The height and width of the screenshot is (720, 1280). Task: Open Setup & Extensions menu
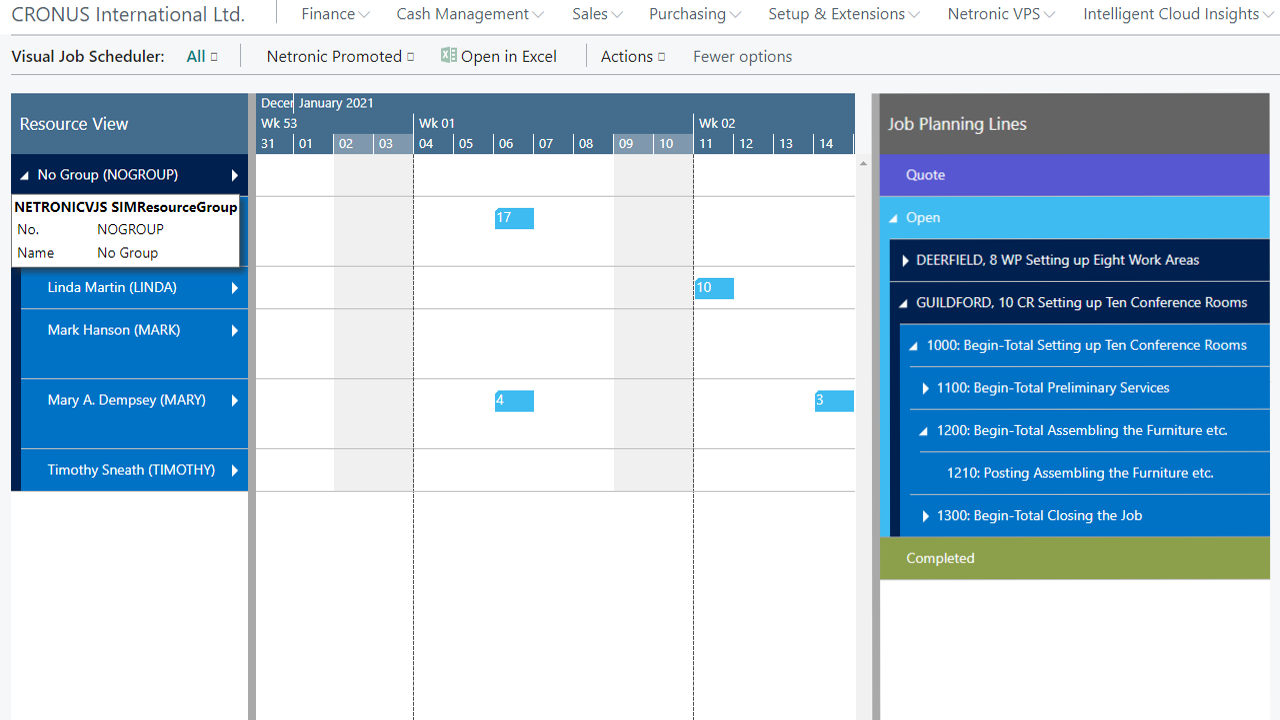pos(844,14)
